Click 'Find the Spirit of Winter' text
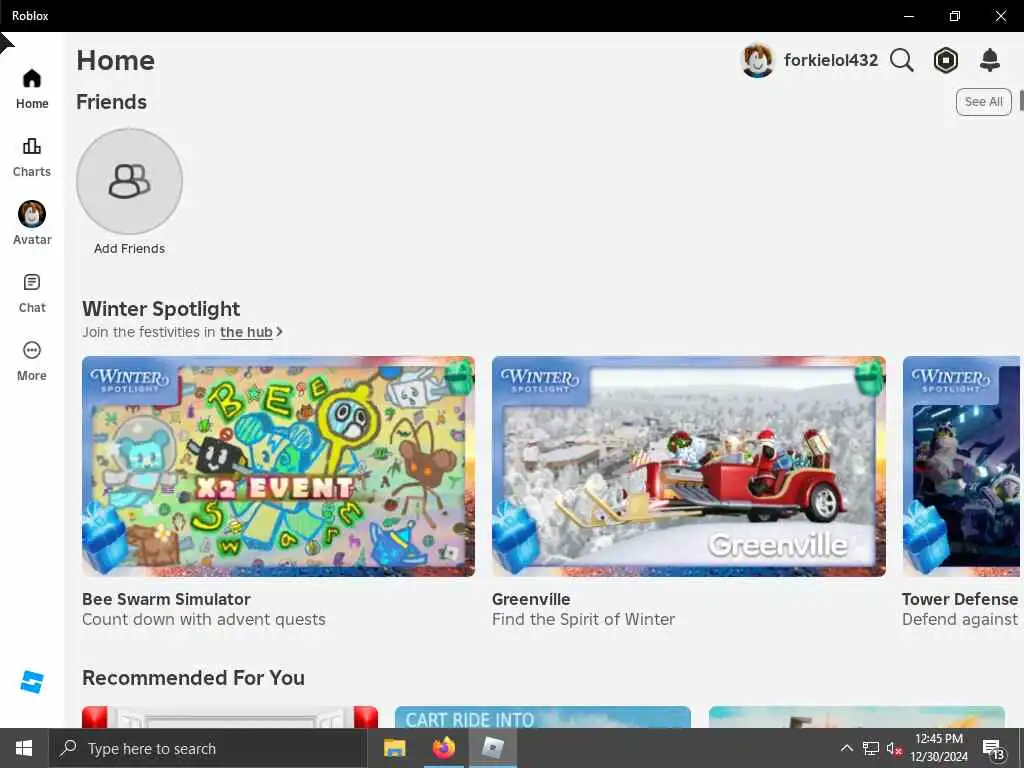Viewport: 1024px width, 768px height. 583,619
